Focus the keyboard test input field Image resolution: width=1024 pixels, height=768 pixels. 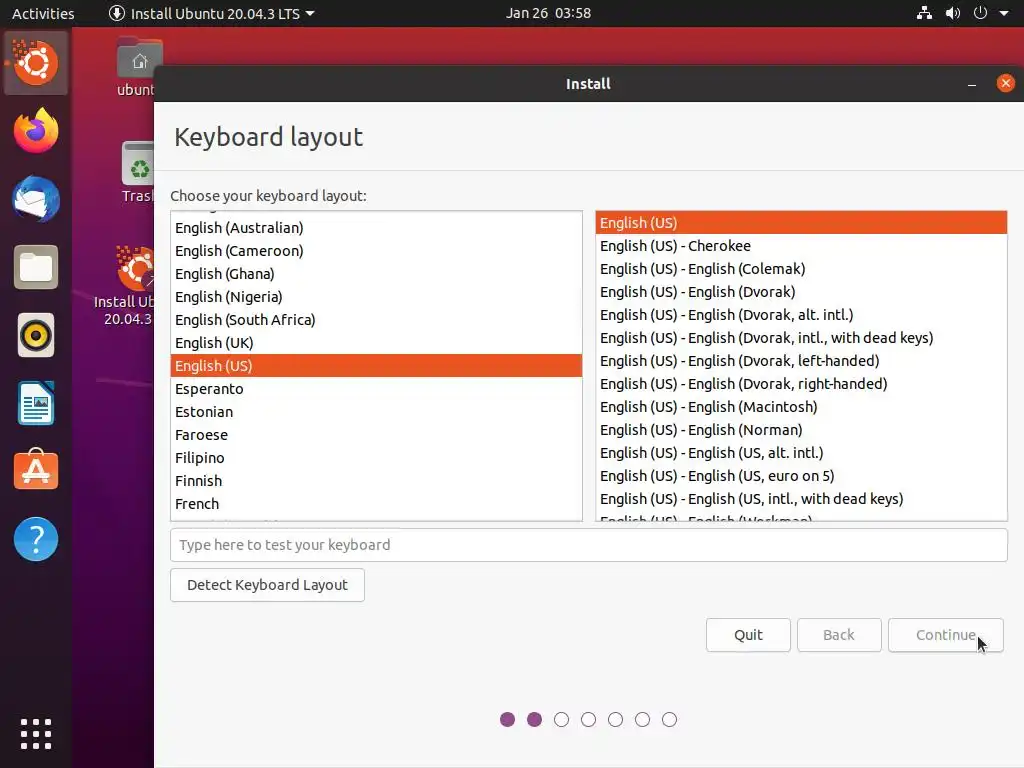point(588,545)
